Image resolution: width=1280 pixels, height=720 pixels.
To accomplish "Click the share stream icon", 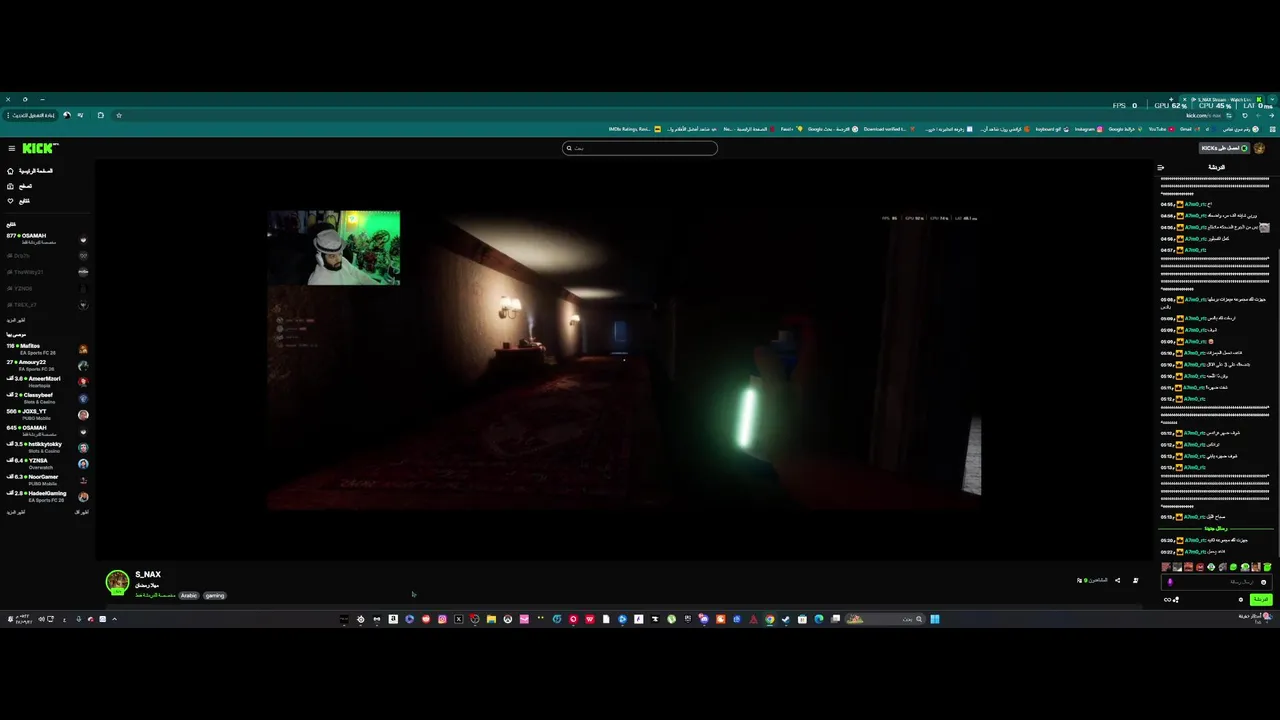I will tap(1117, 580).
